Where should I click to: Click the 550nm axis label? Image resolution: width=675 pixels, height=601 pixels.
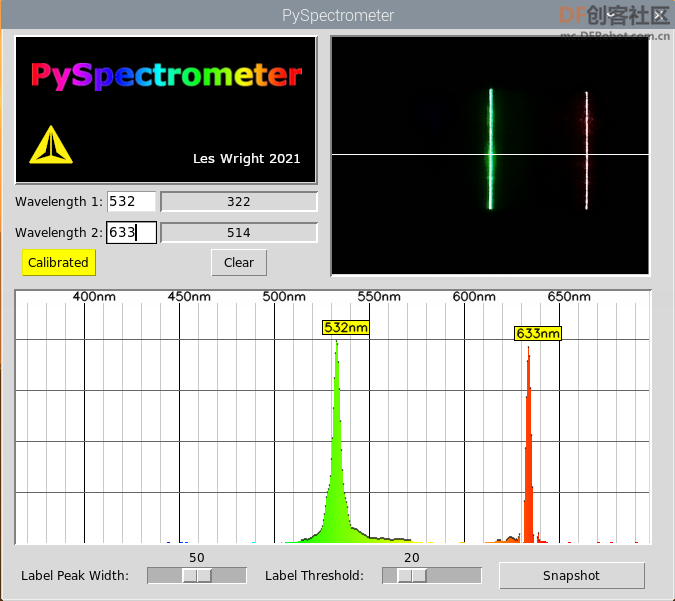(x=379, y=297)
